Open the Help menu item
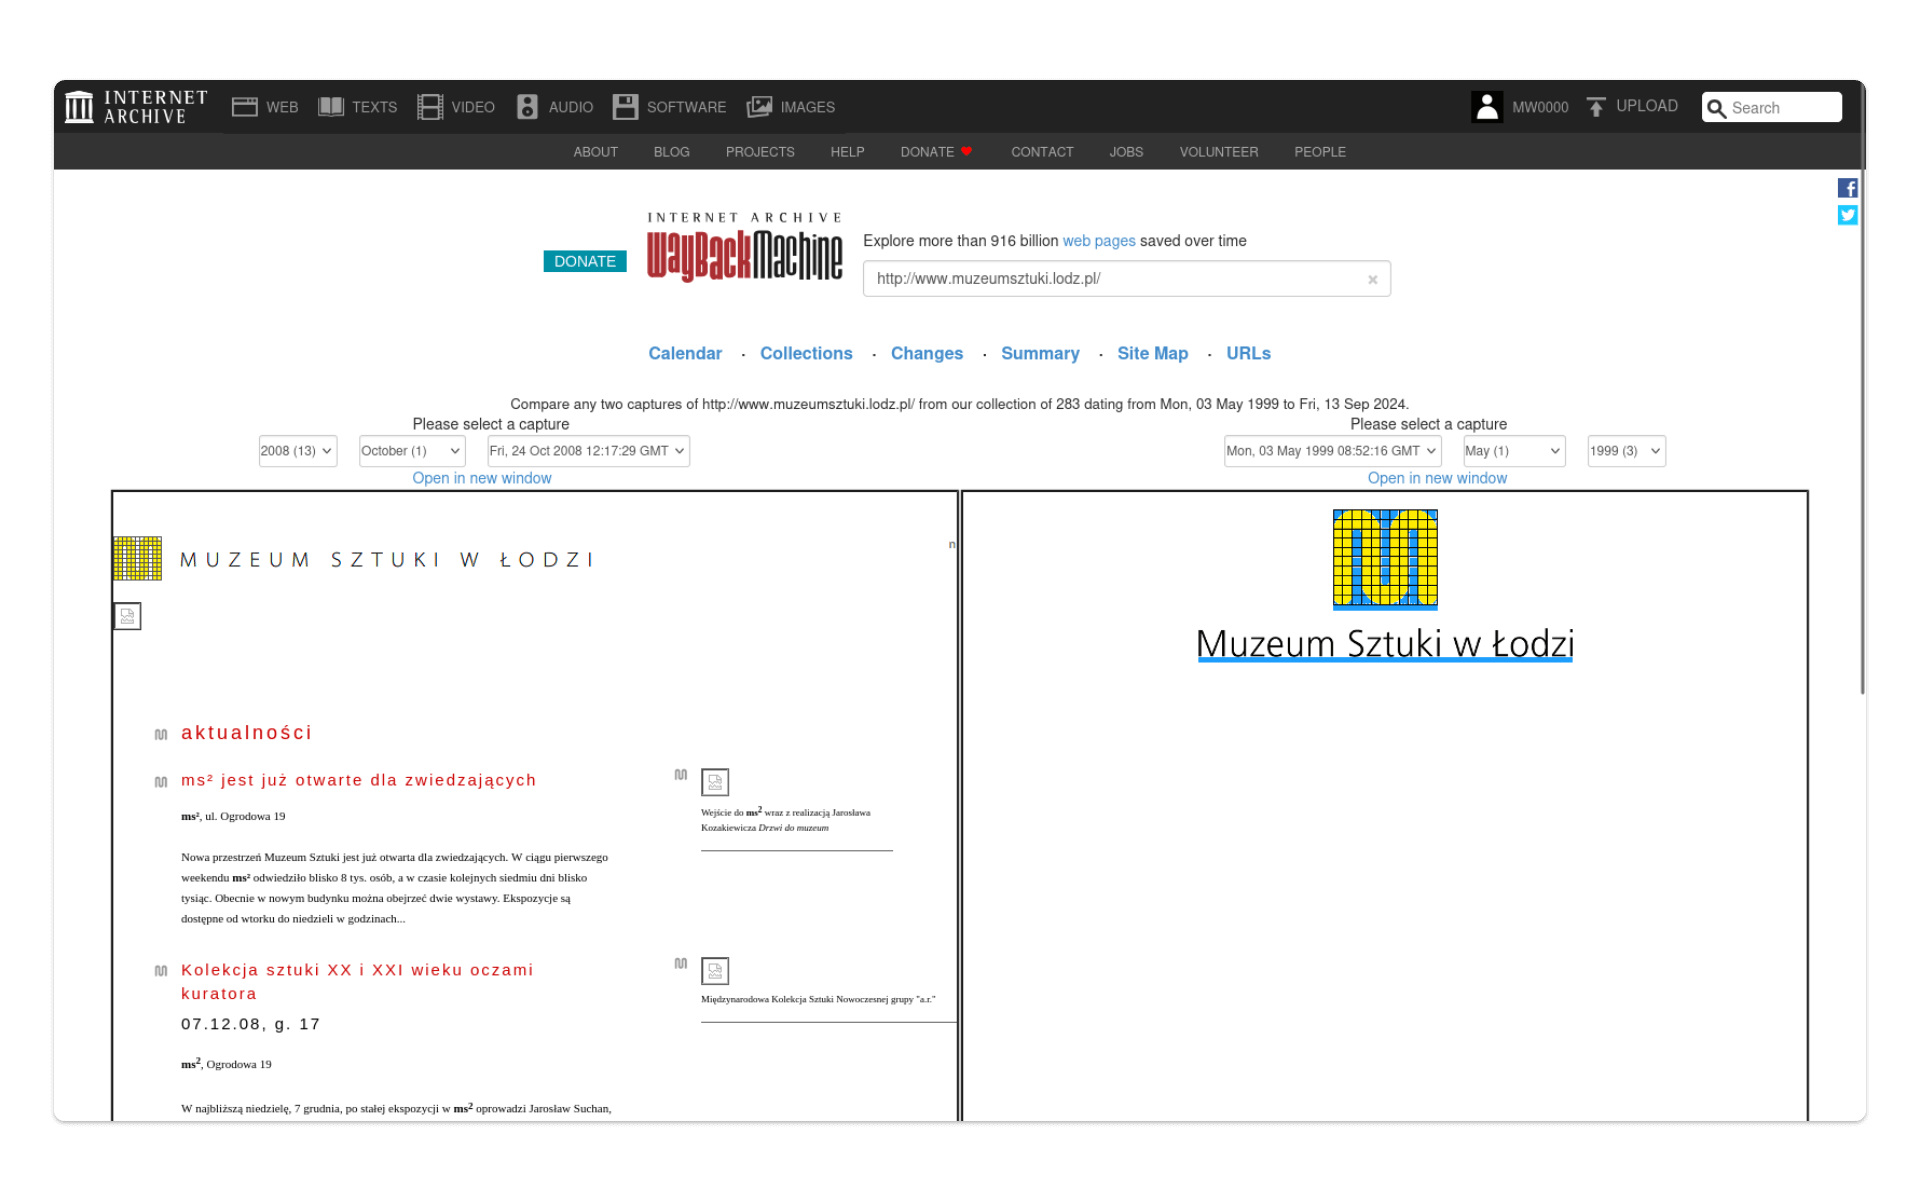This screenshot has height=1200, width=1920. pos(847,152)
